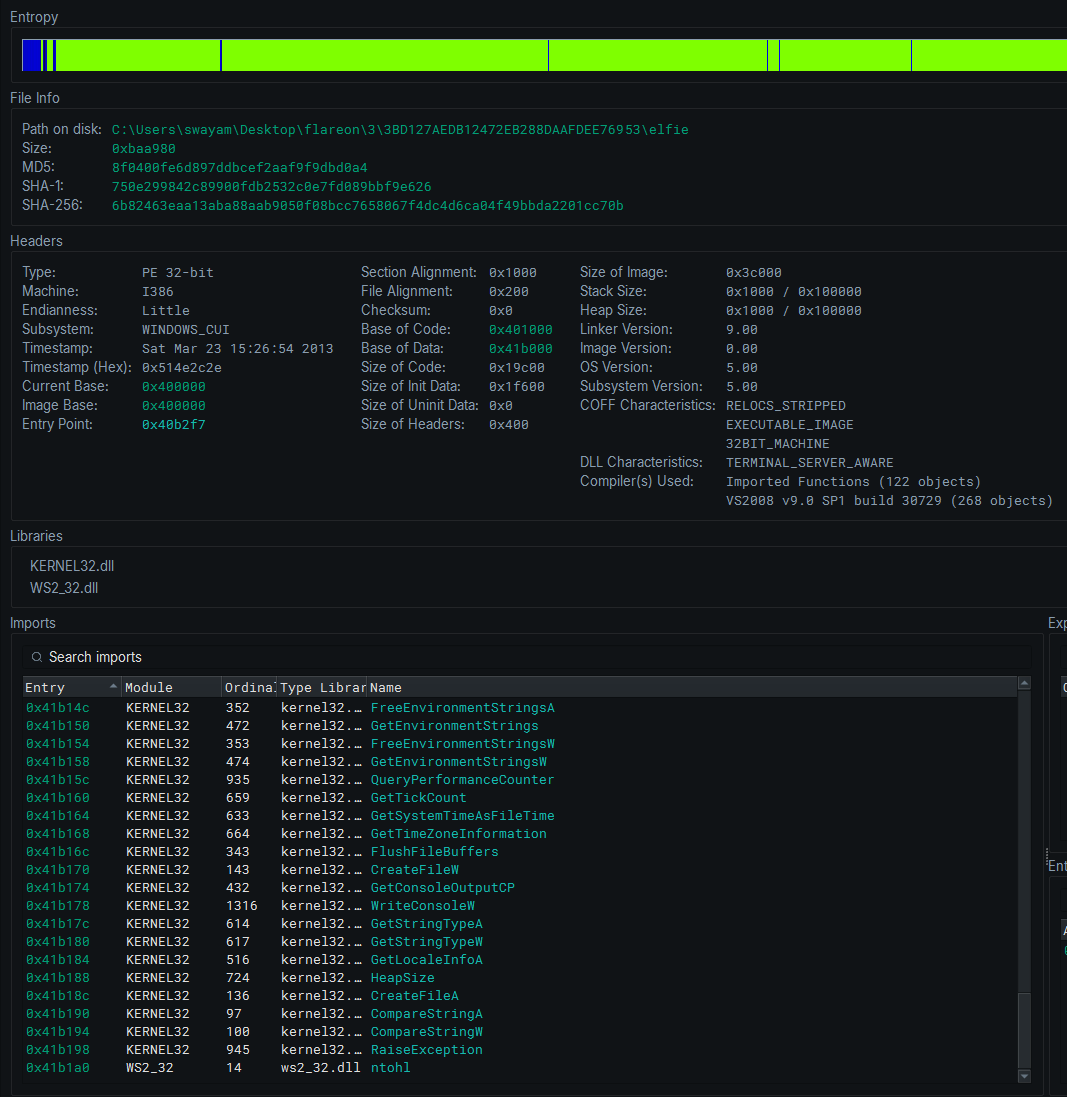Click the imports scrollbar up arrow

pos(1023,684)
